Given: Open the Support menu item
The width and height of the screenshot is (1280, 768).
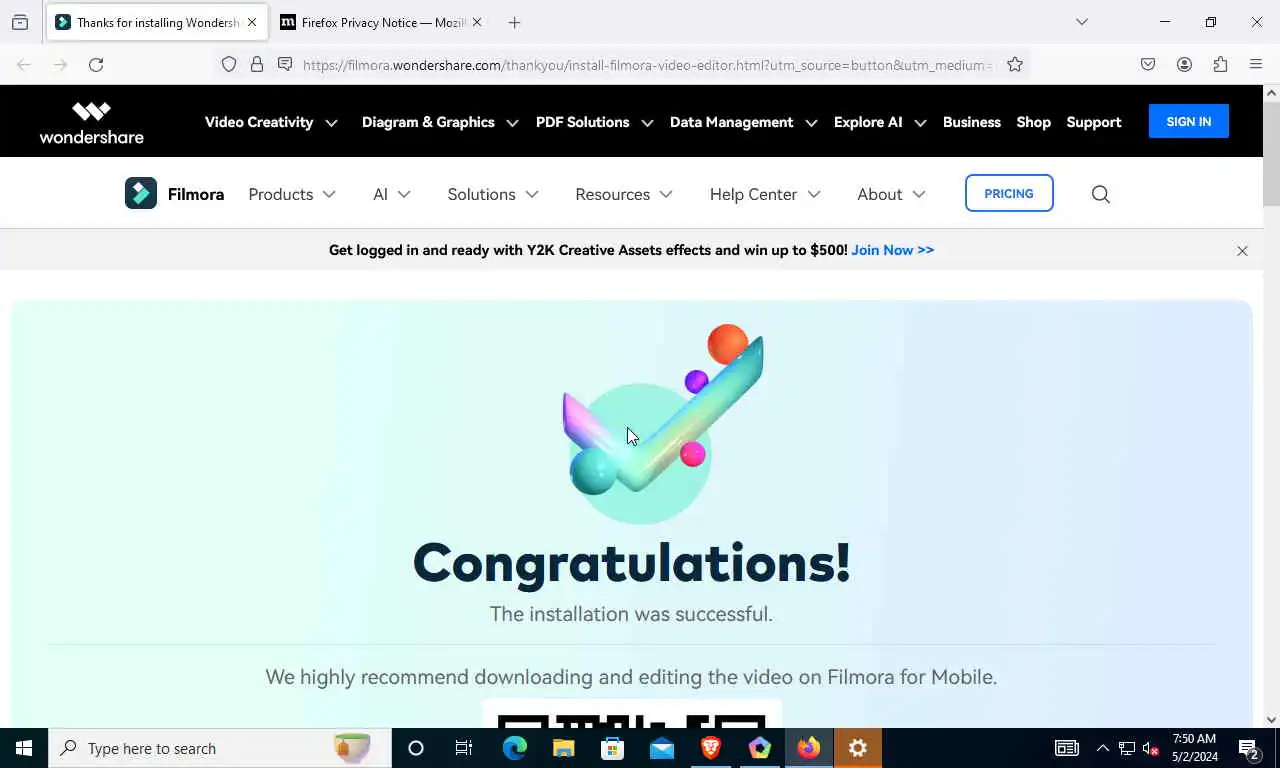Looking at the screenshot, I should 1094,122.
